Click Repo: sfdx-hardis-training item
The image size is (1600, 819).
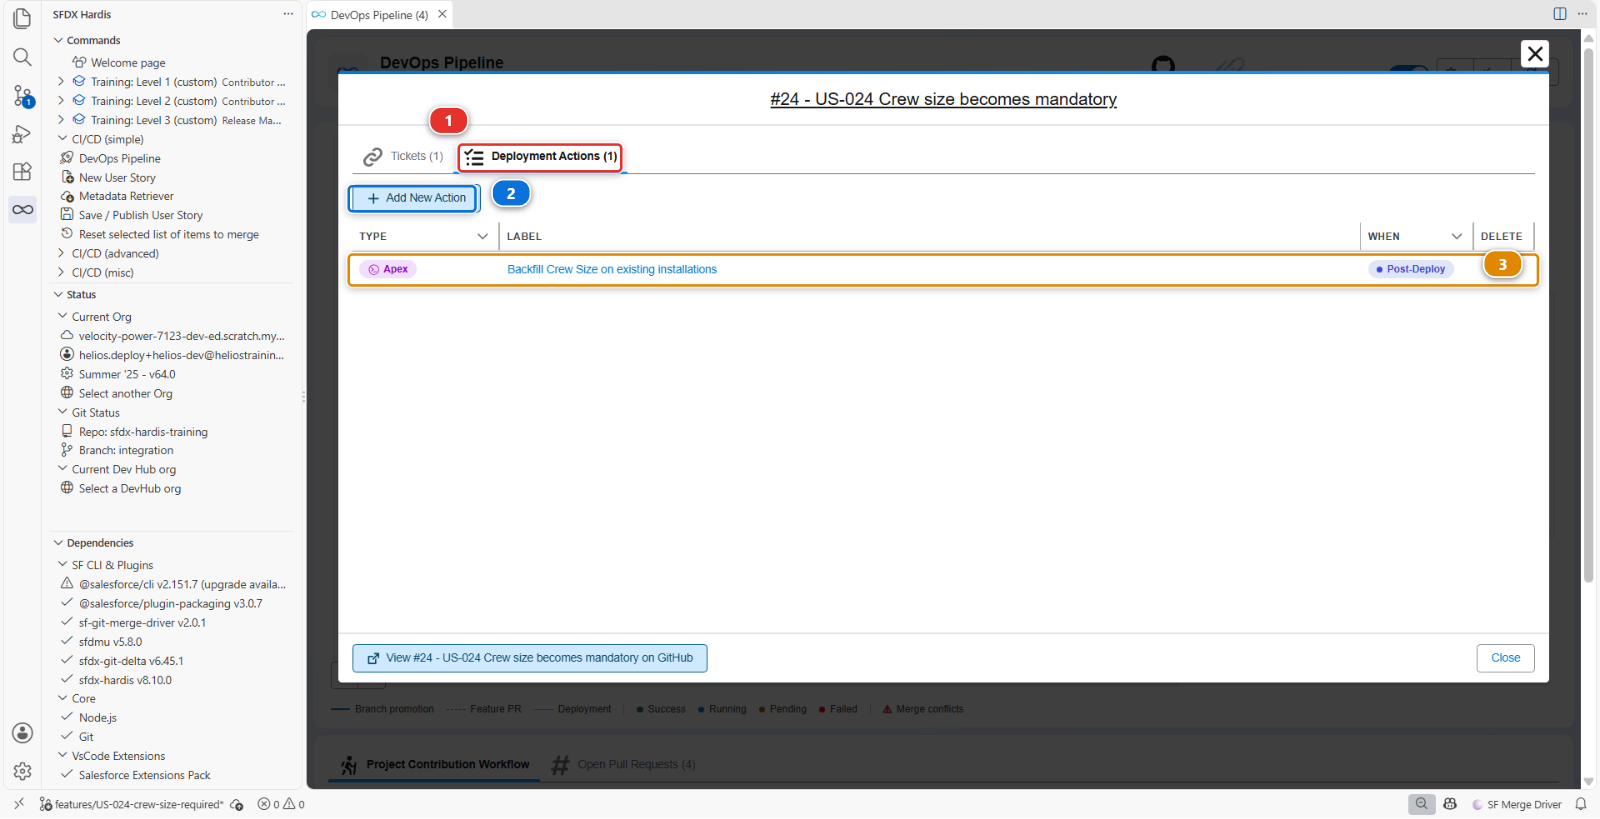(143, 431)
